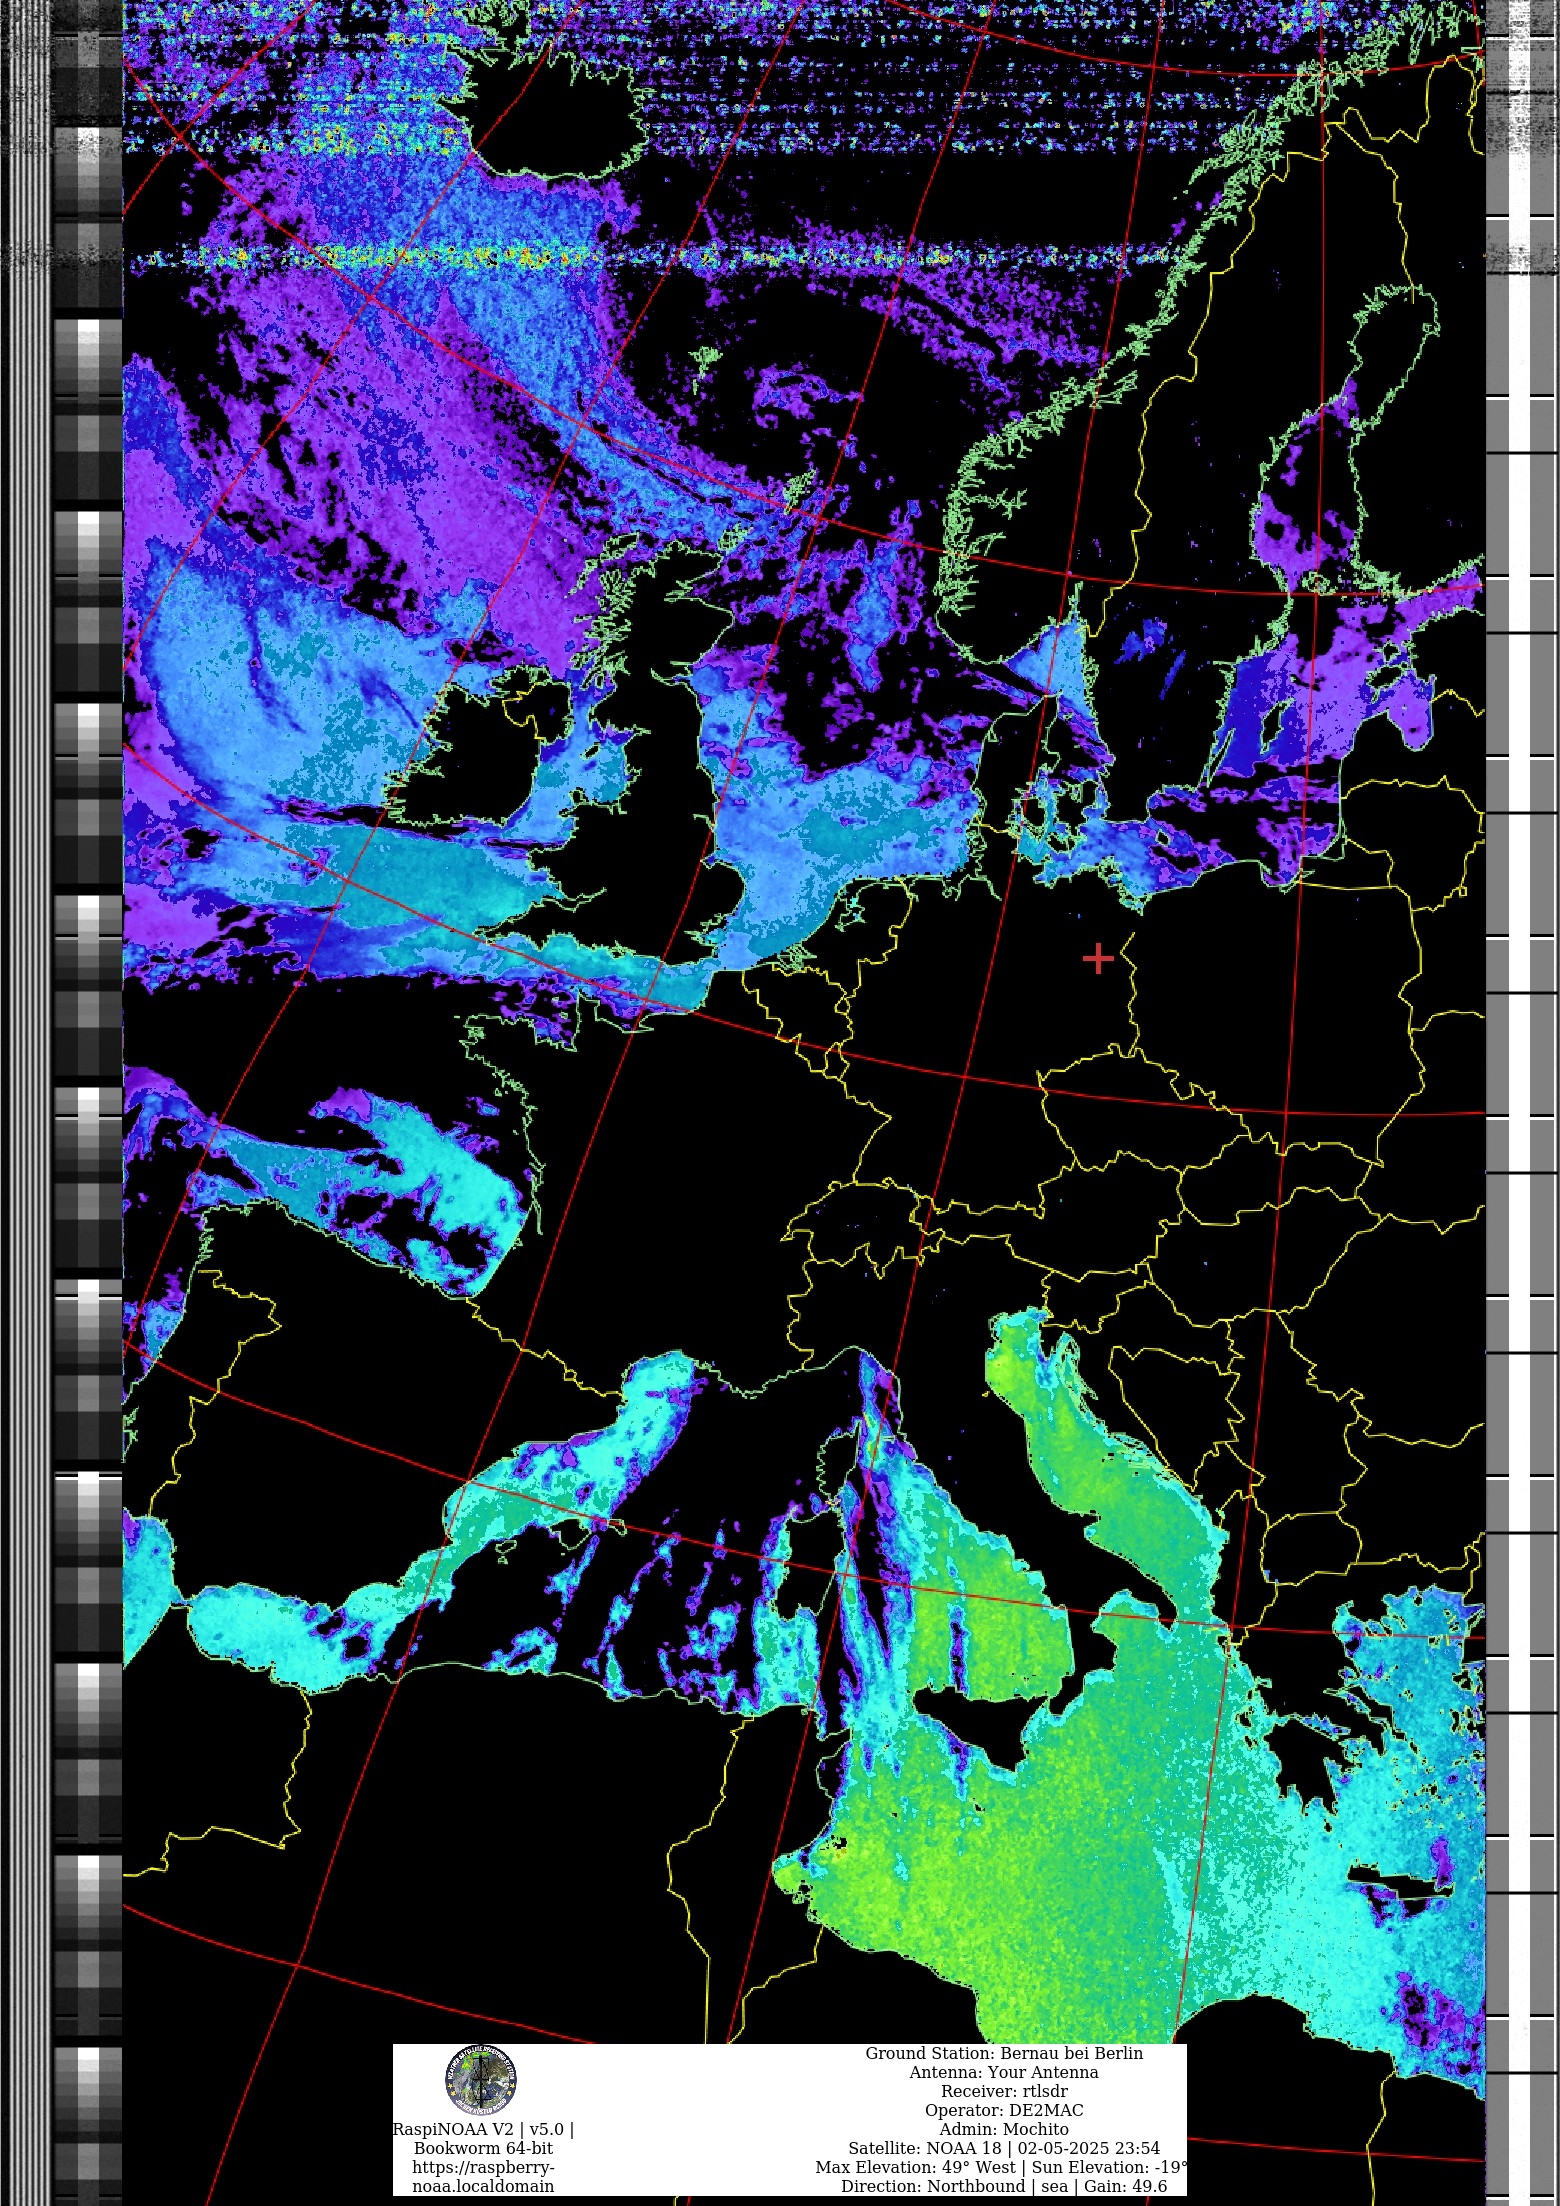1560x2206 pixels.
Task: Click the 'Direction: Northbound' gain line
Action: click(x=1004, y=2186)
